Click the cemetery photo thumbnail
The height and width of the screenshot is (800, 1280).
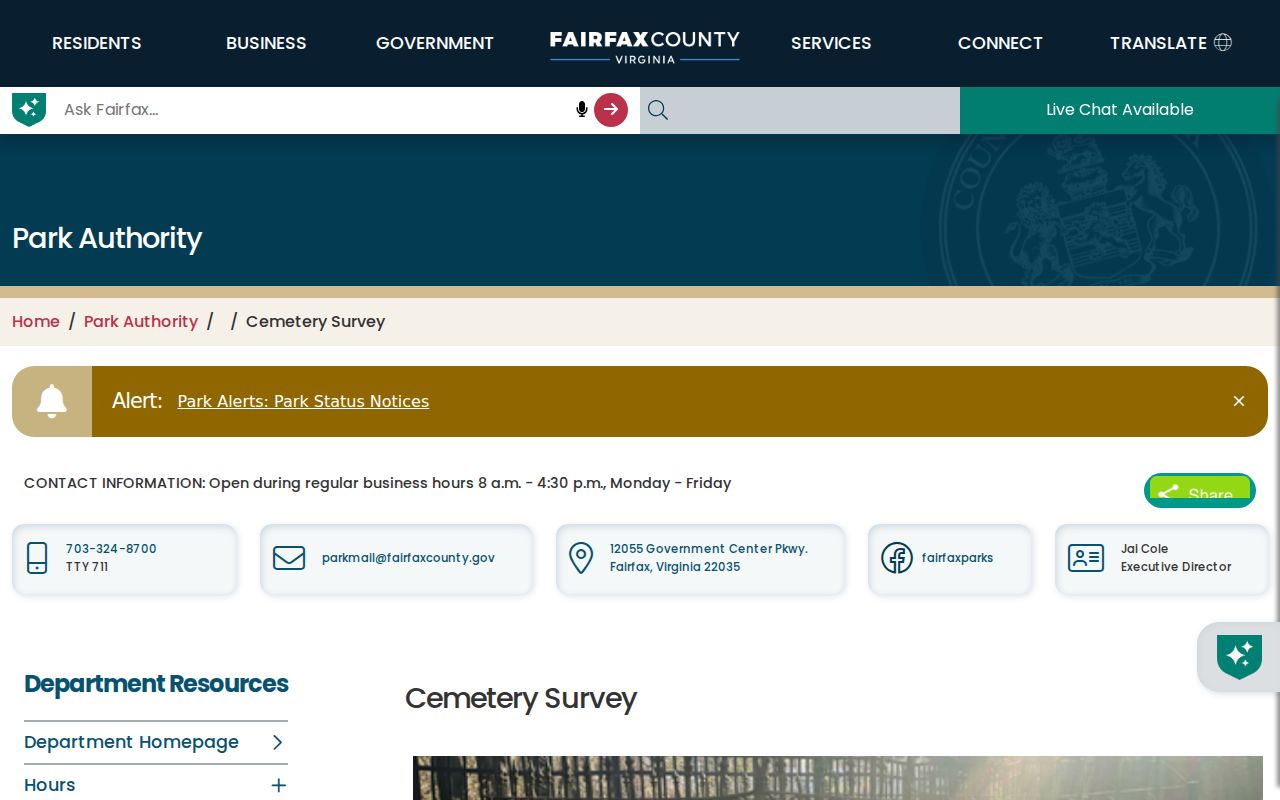click(x=838, y=778)
